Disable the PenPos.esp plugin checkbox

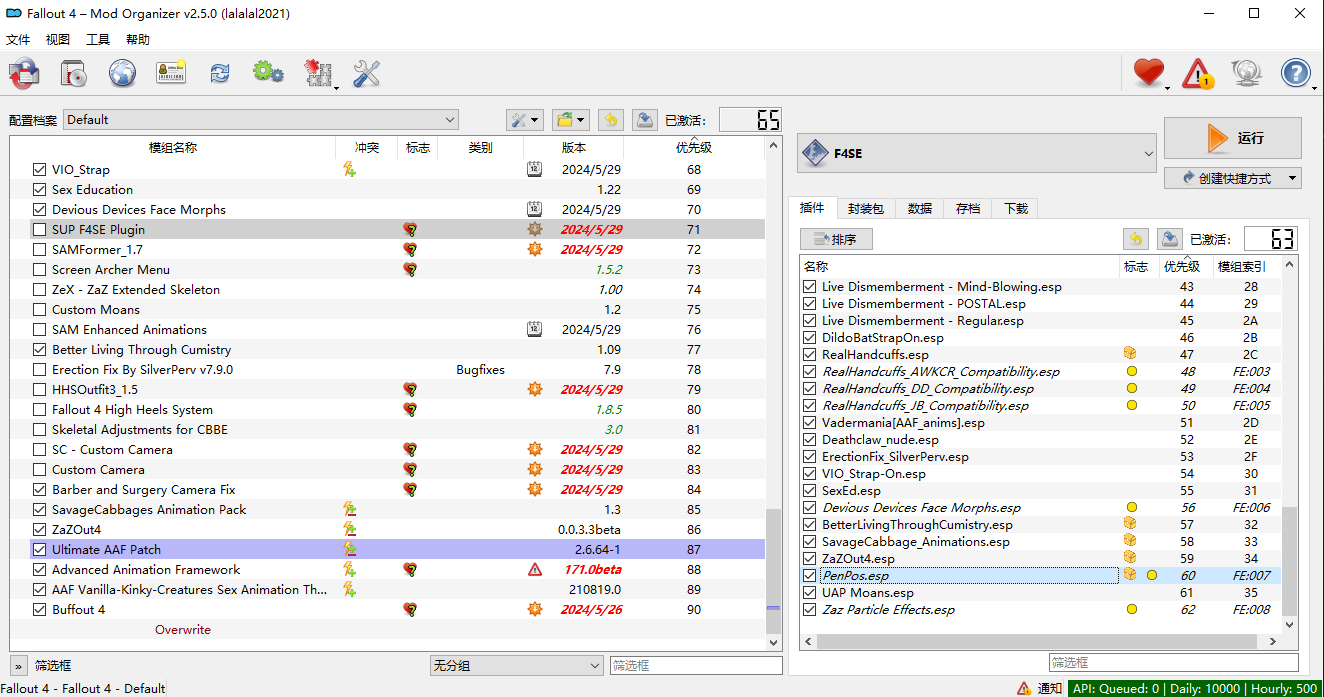811,576
